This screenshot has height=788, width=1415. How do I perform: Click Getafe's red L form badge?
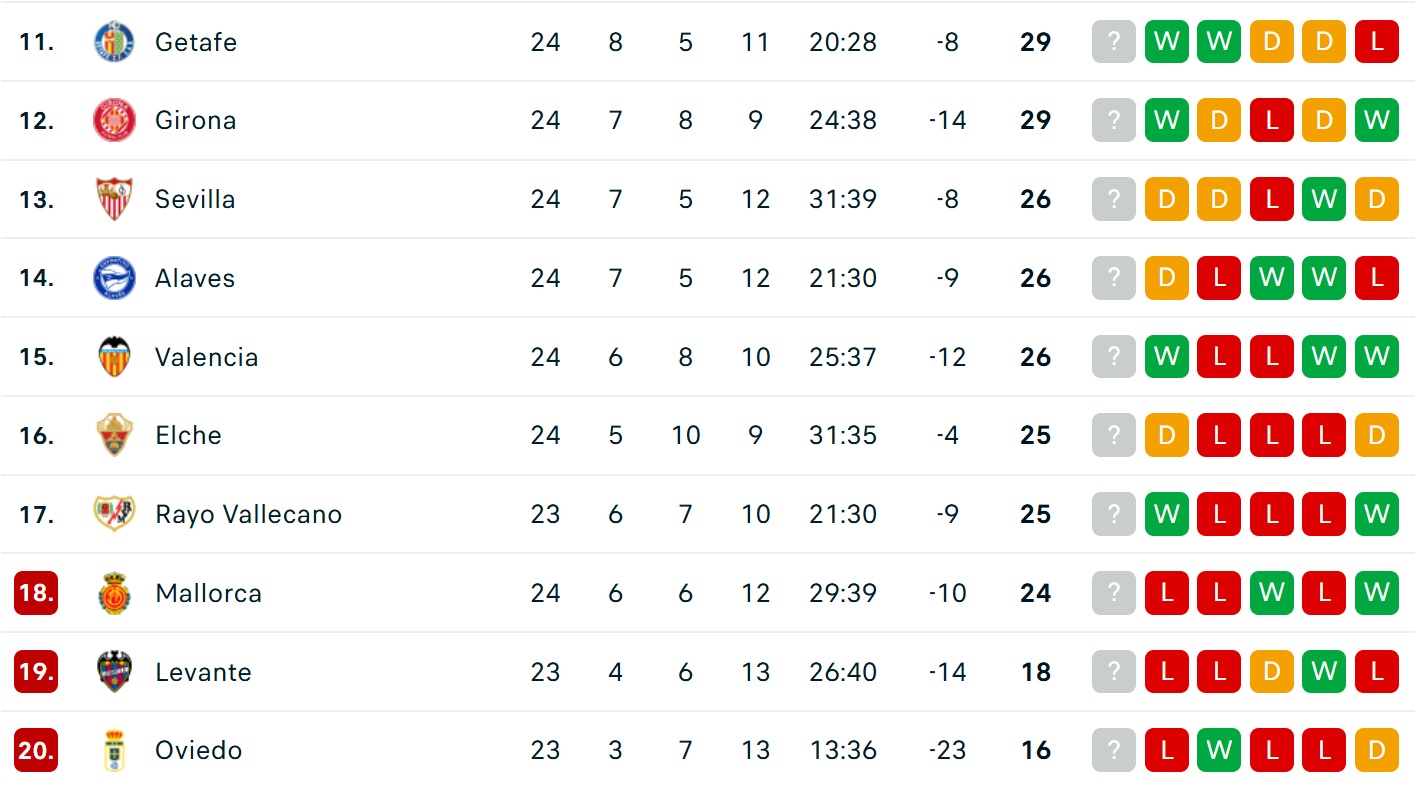pyautogui.click(x=1376, y=42)
